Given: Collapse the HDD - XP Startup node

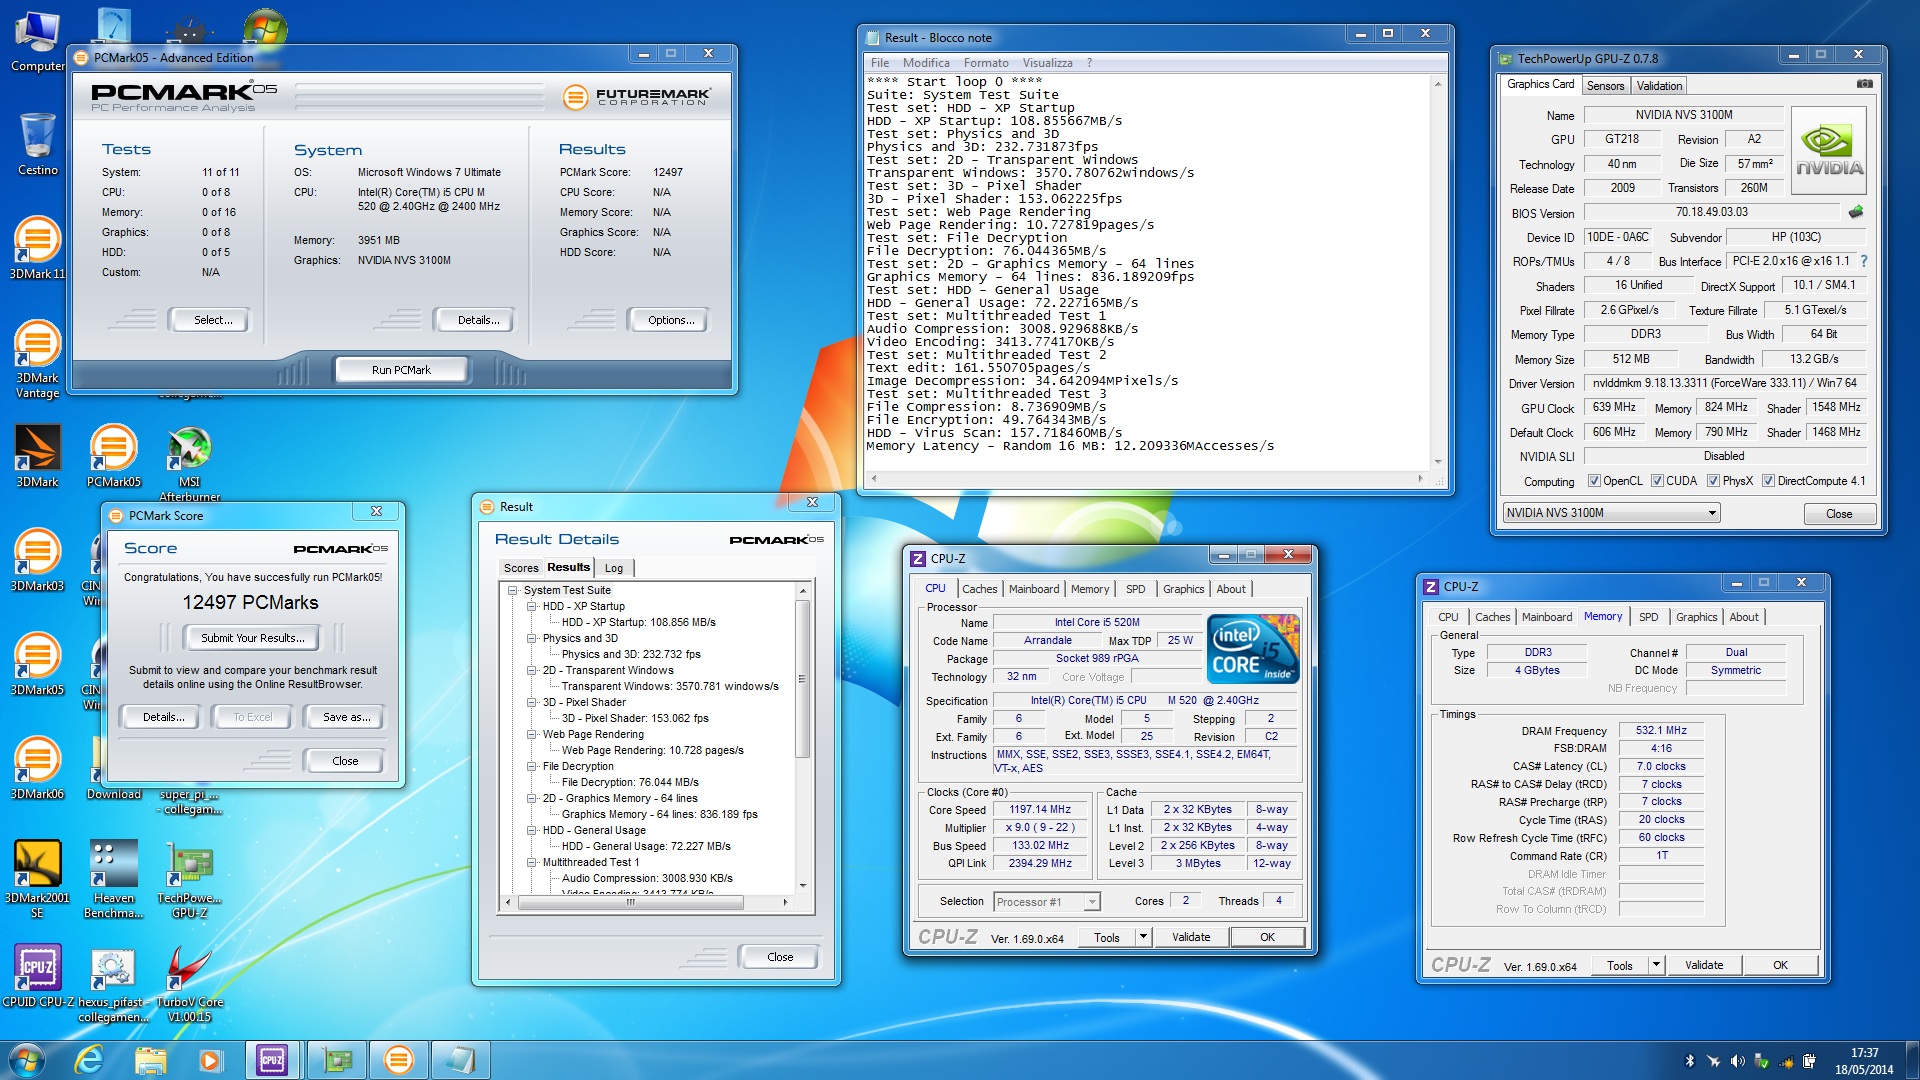Looking at the screenshot, I should [x=532, y=606].
